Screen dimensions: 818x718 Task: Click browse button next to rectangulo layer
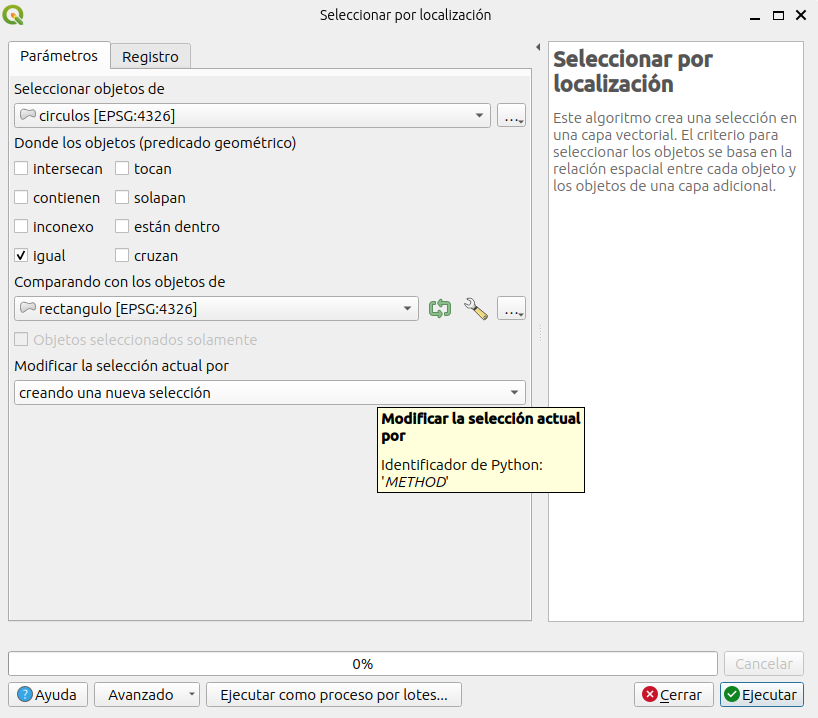(x=512, y=309)
